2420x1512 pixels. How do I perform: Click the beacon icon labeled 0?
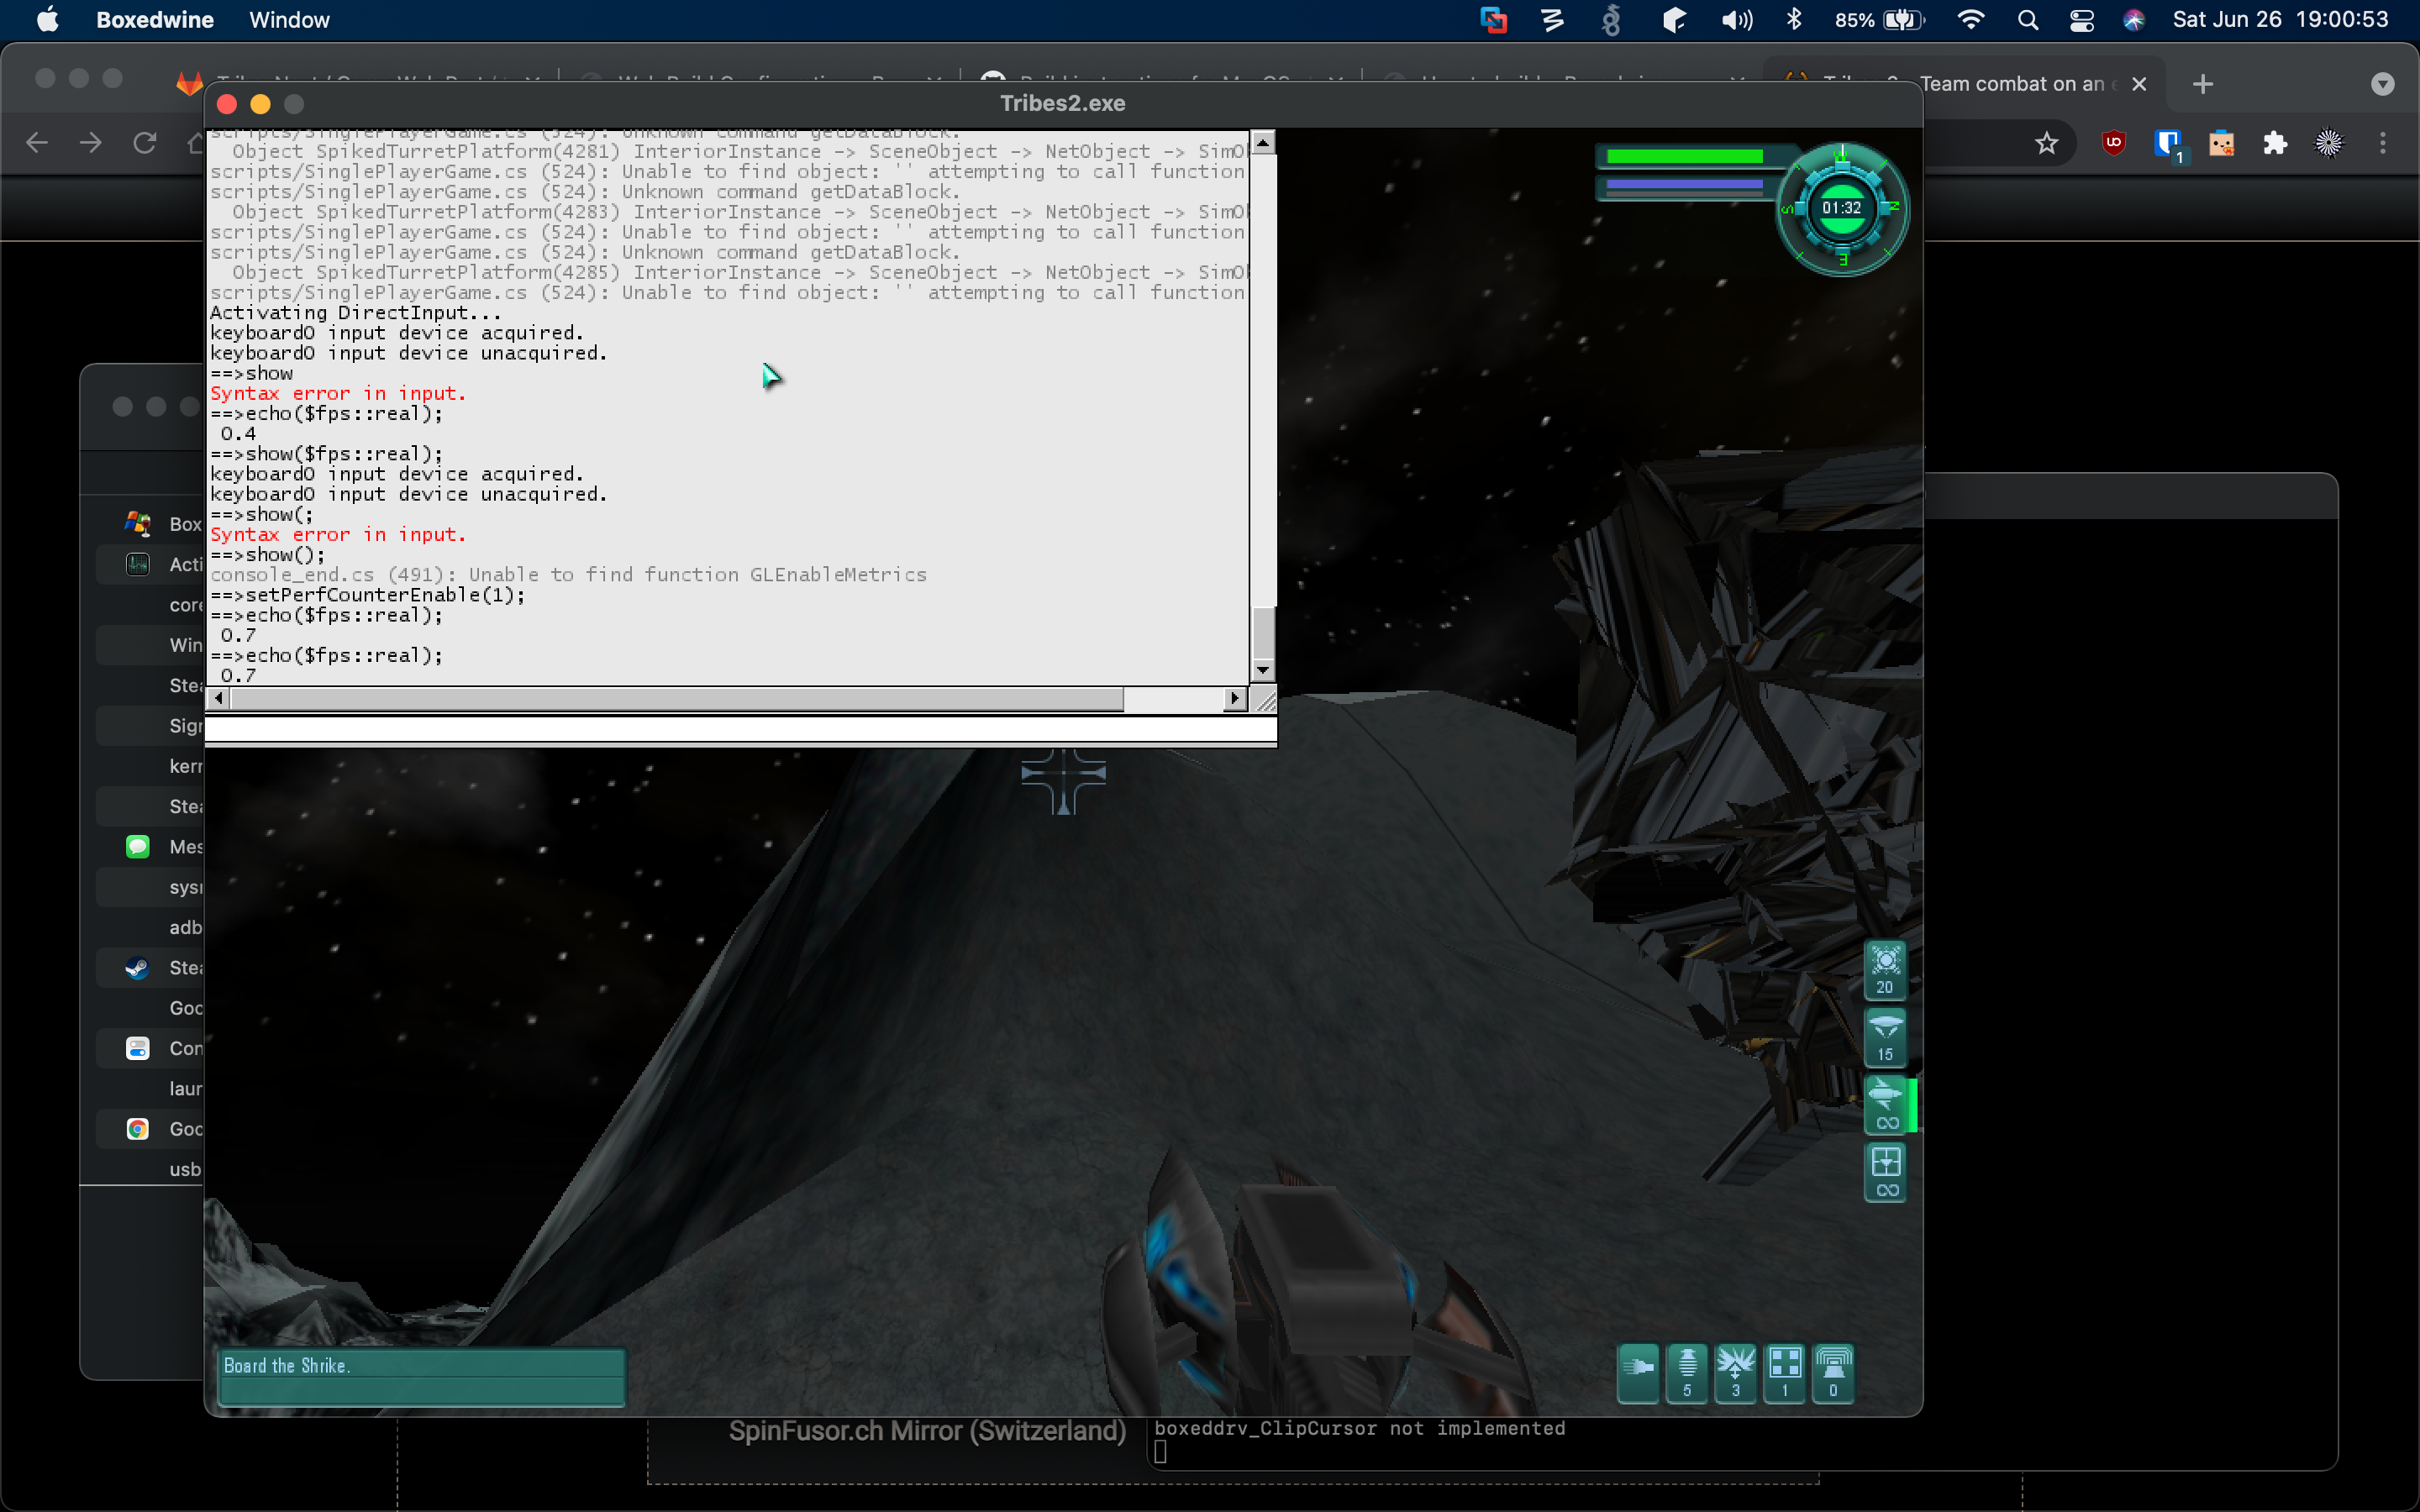1833,1374
